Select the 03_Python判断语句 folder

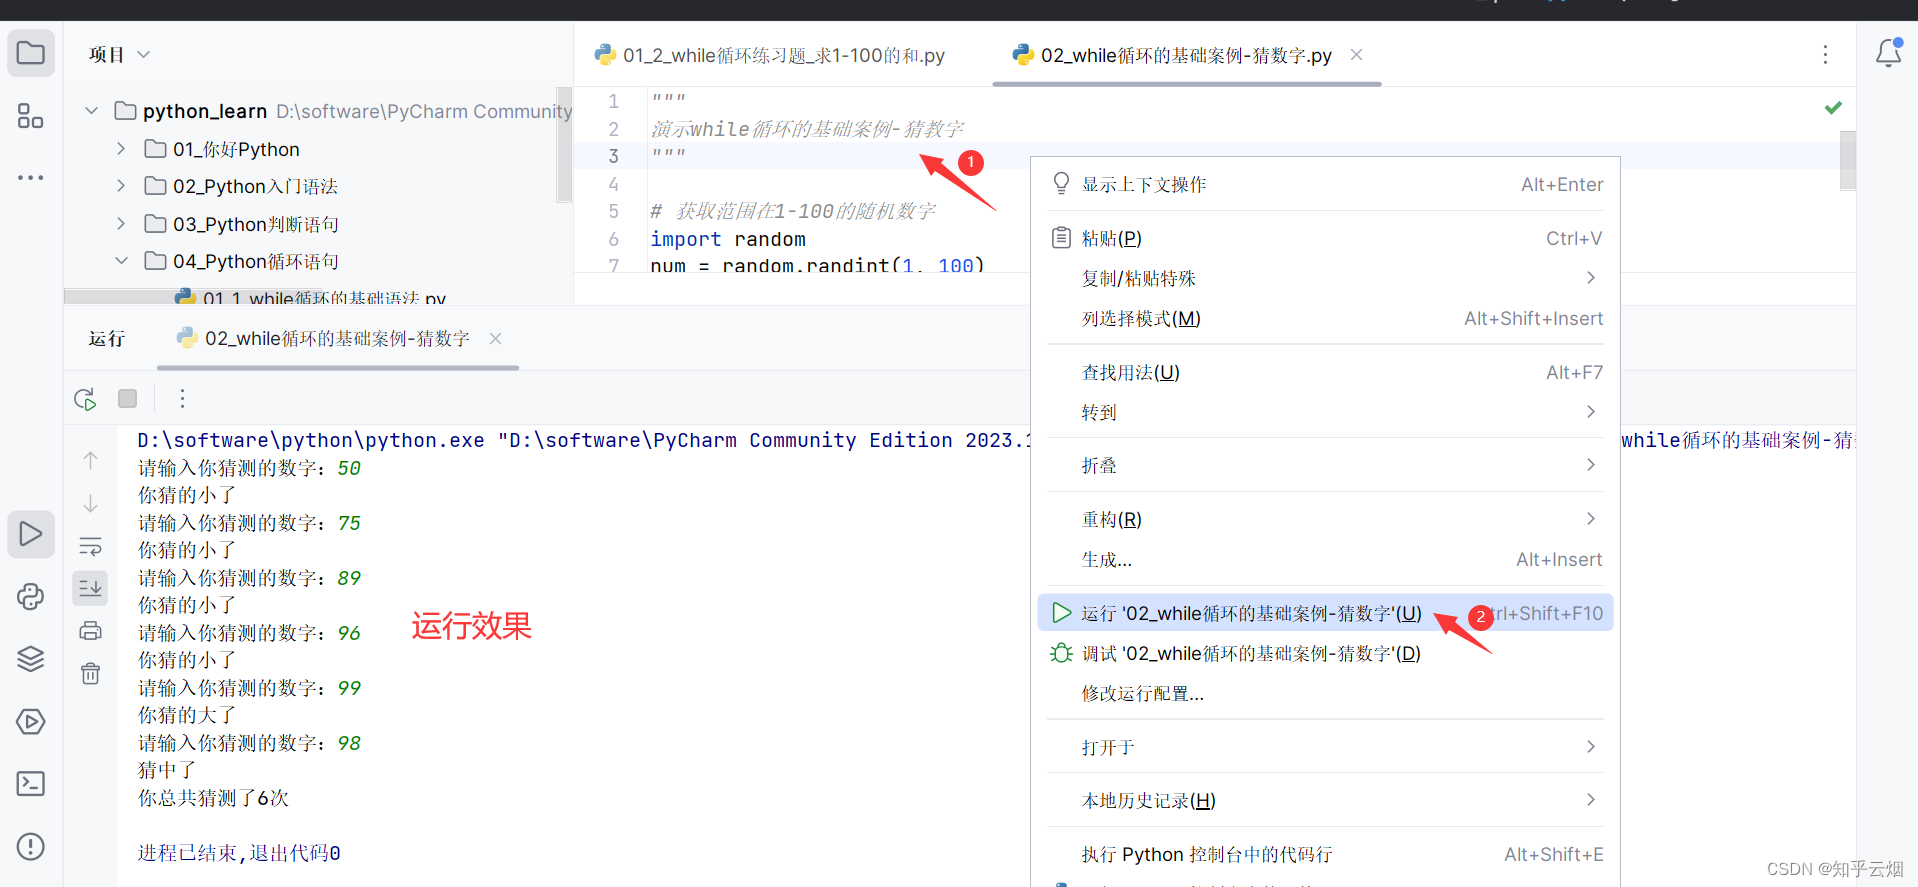pyautogui.click(x=256, y=224)
